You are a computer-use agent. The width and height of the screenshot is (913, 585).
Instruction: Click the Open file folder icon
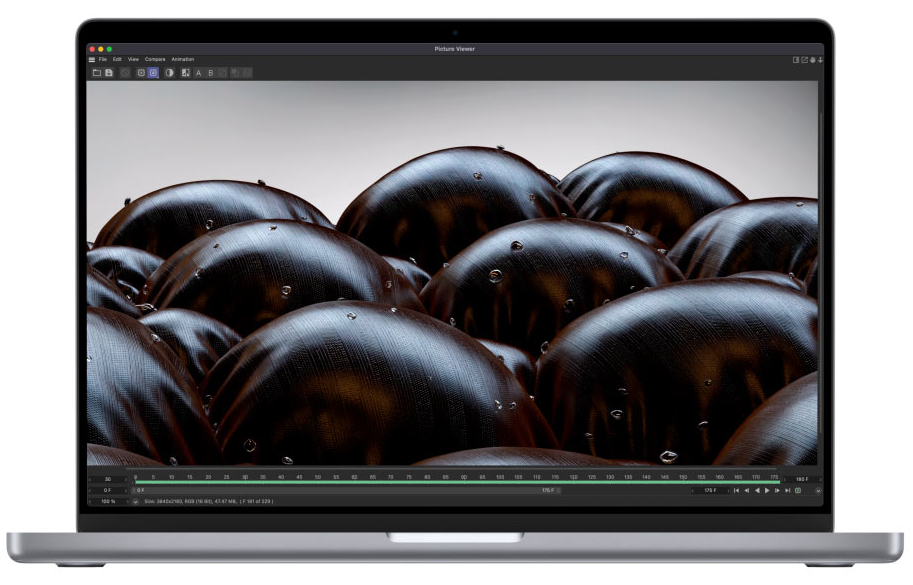click(x=97, y=73)
